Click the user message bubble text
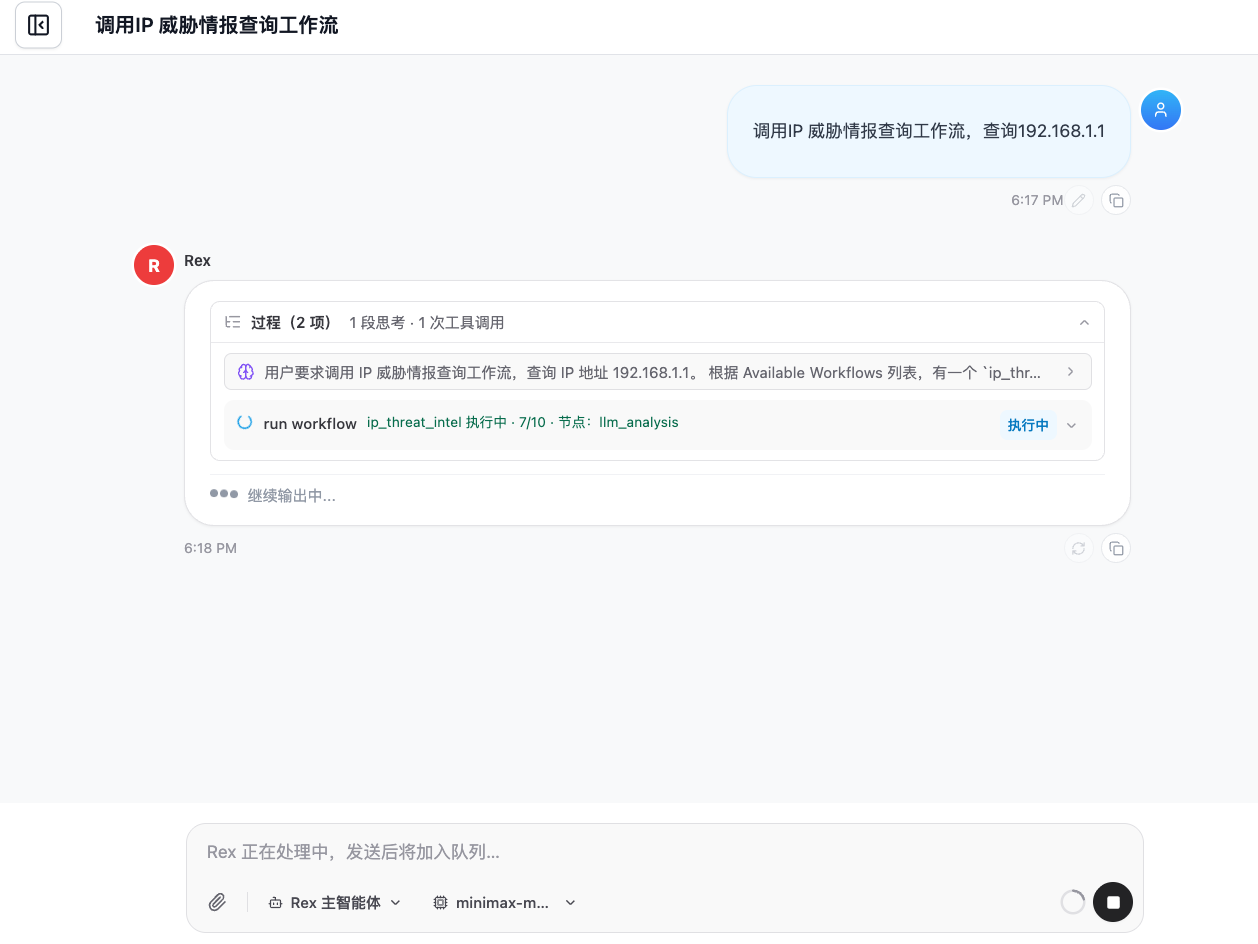Screen dimensions: 1258x944 point(929,131)
